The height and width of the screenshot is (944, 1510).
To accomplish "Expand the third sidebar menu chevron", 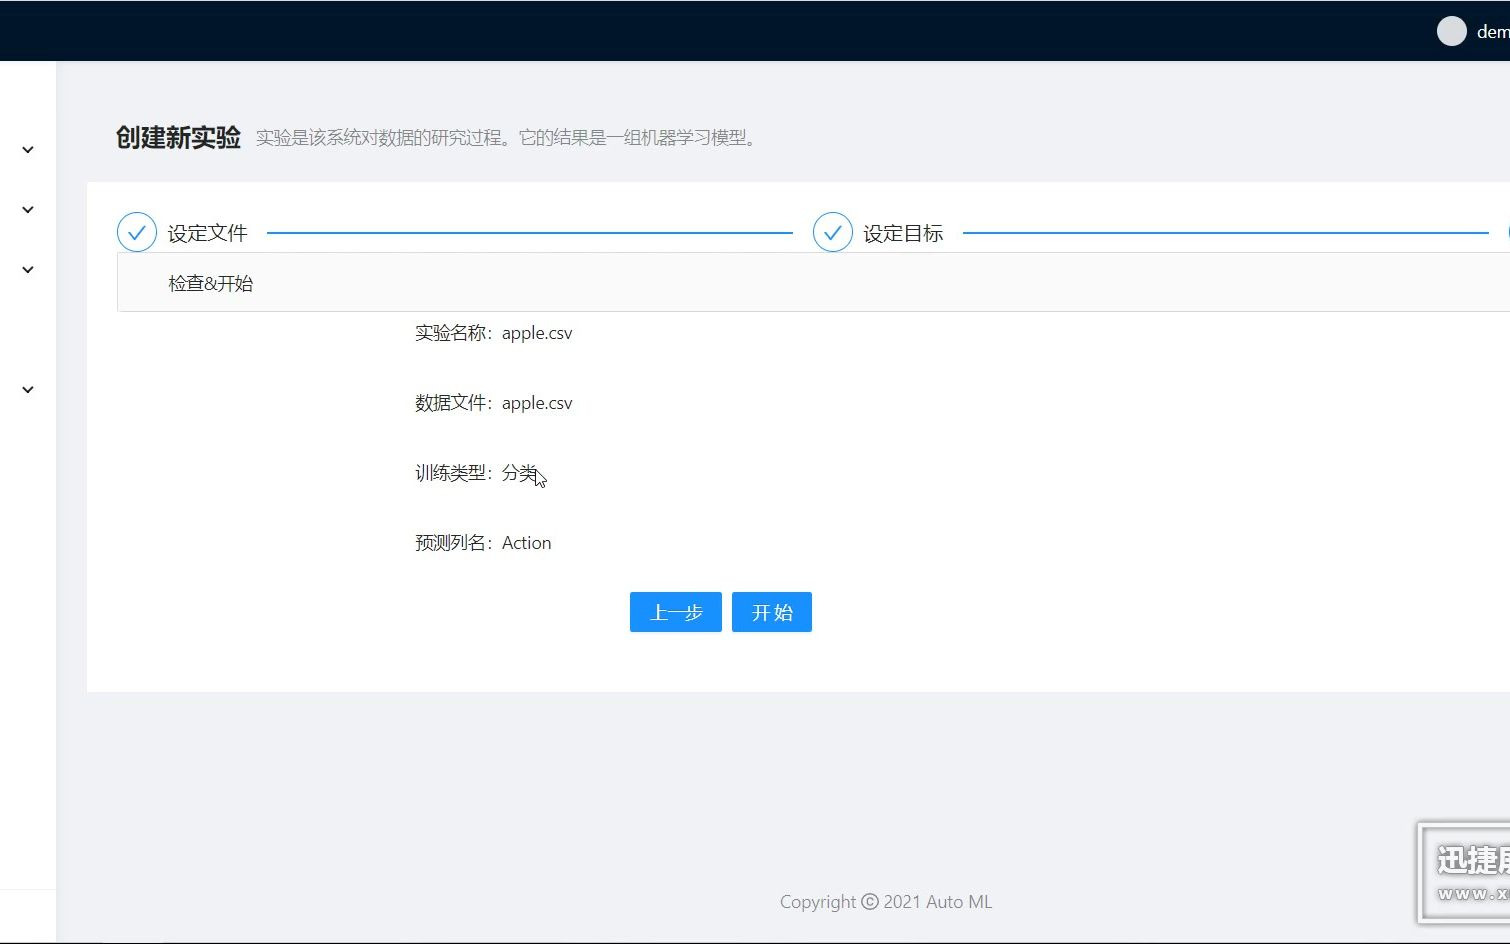I will (28, 270).
